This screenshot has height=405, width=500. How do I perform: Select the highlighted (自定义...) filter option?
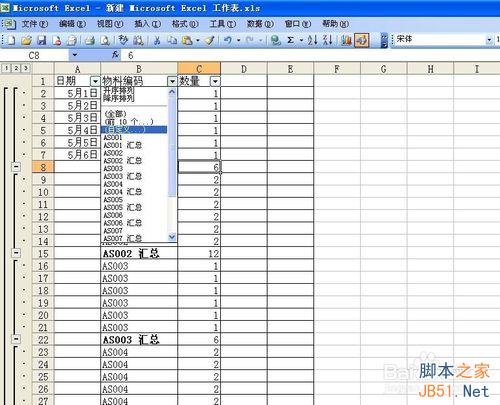coord(134,130)
